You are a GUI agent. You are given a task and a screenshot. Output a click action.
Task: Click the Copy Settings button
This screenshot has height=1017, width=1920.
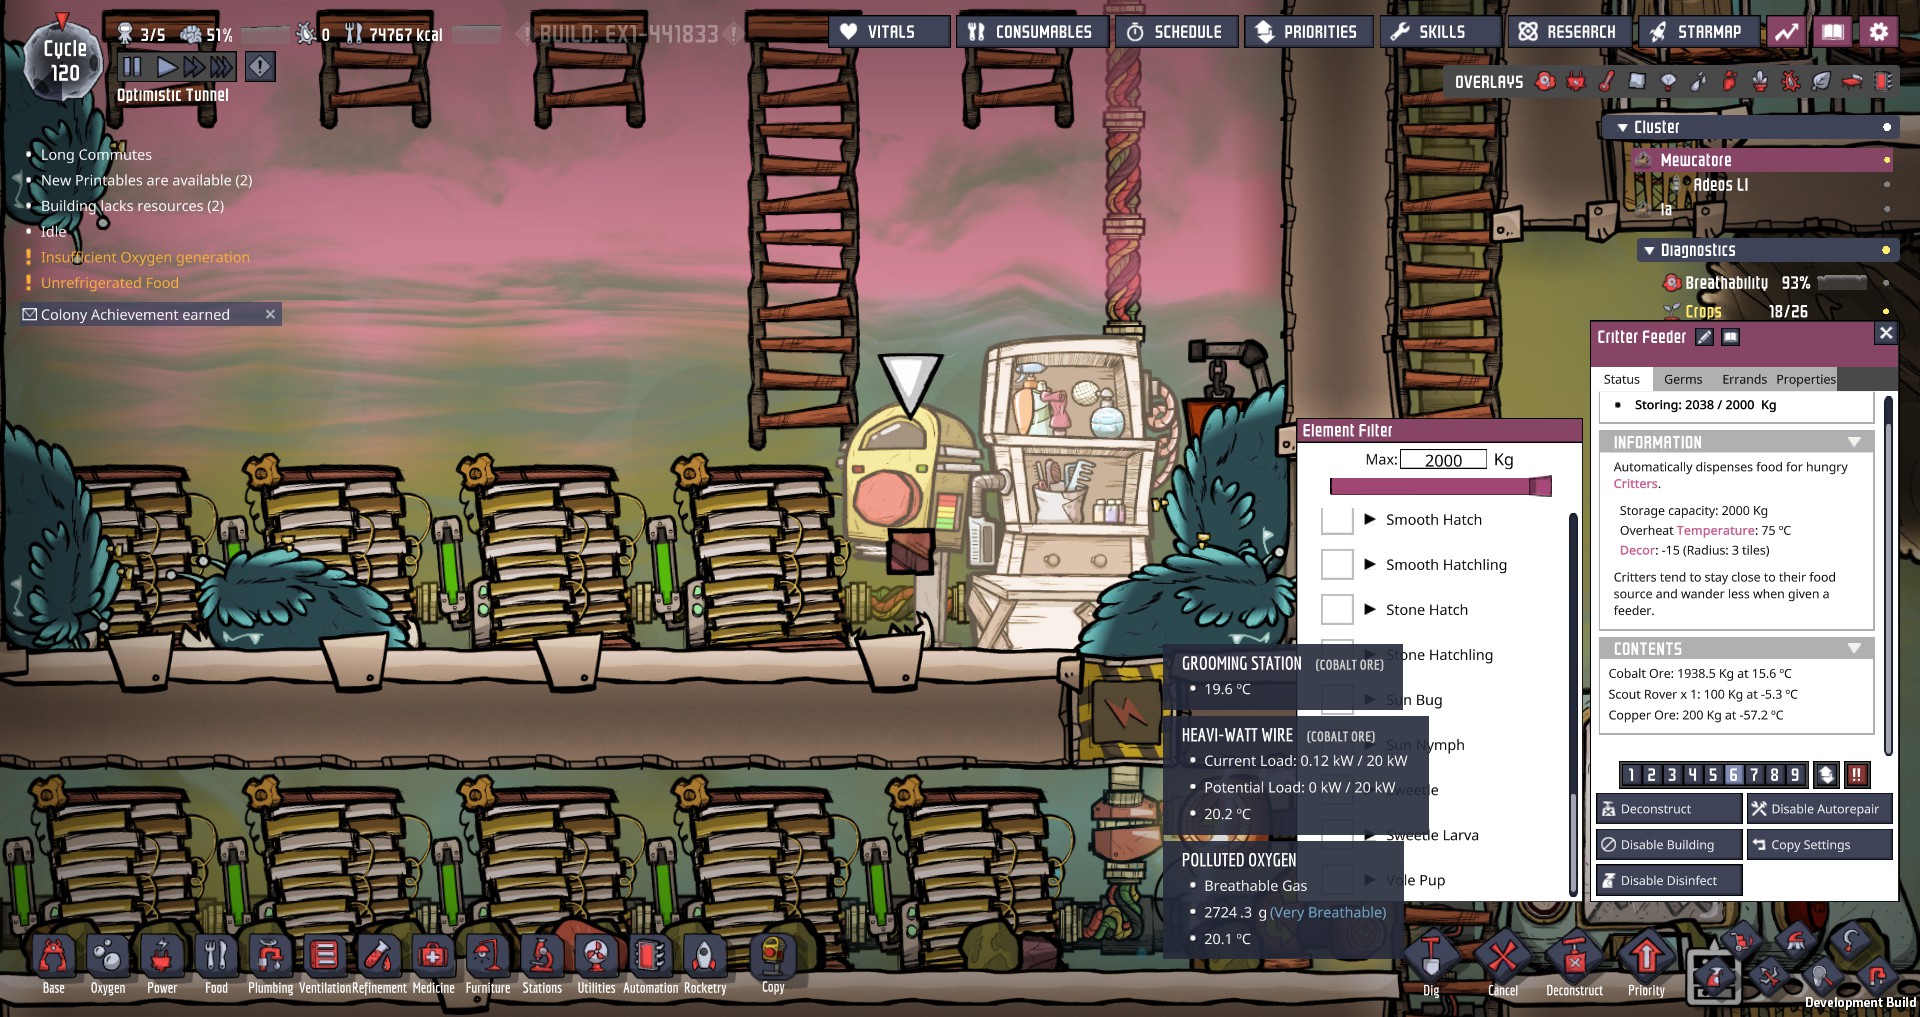[1820, 845]
